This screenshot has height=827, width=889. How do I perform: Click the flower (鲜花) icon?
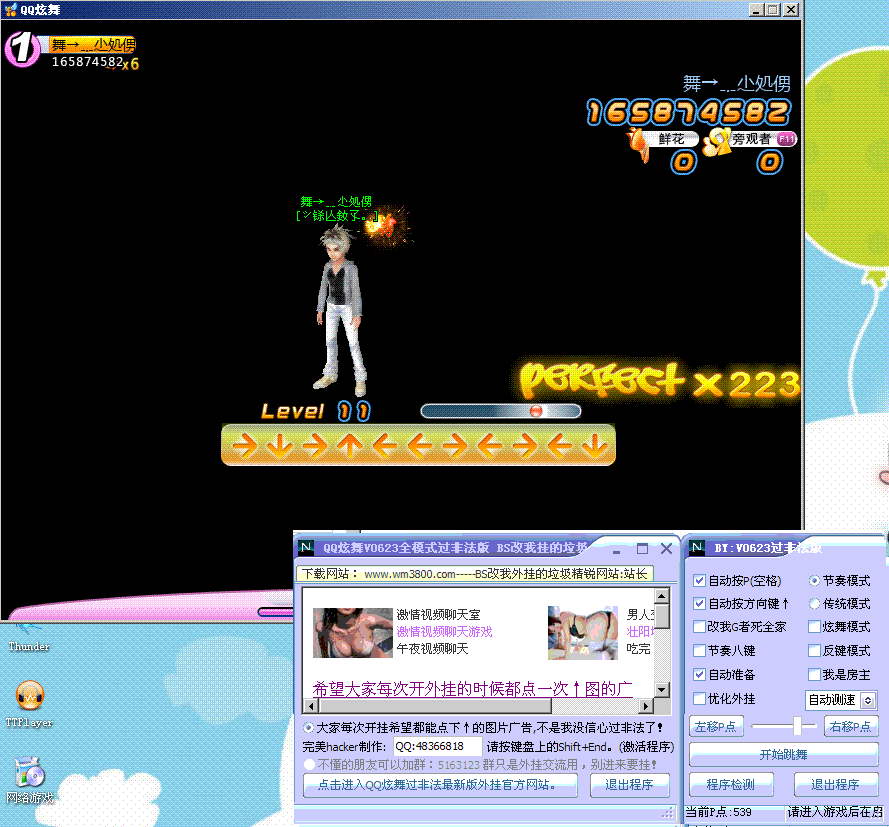pyautogui.click(x=639, y=144)
